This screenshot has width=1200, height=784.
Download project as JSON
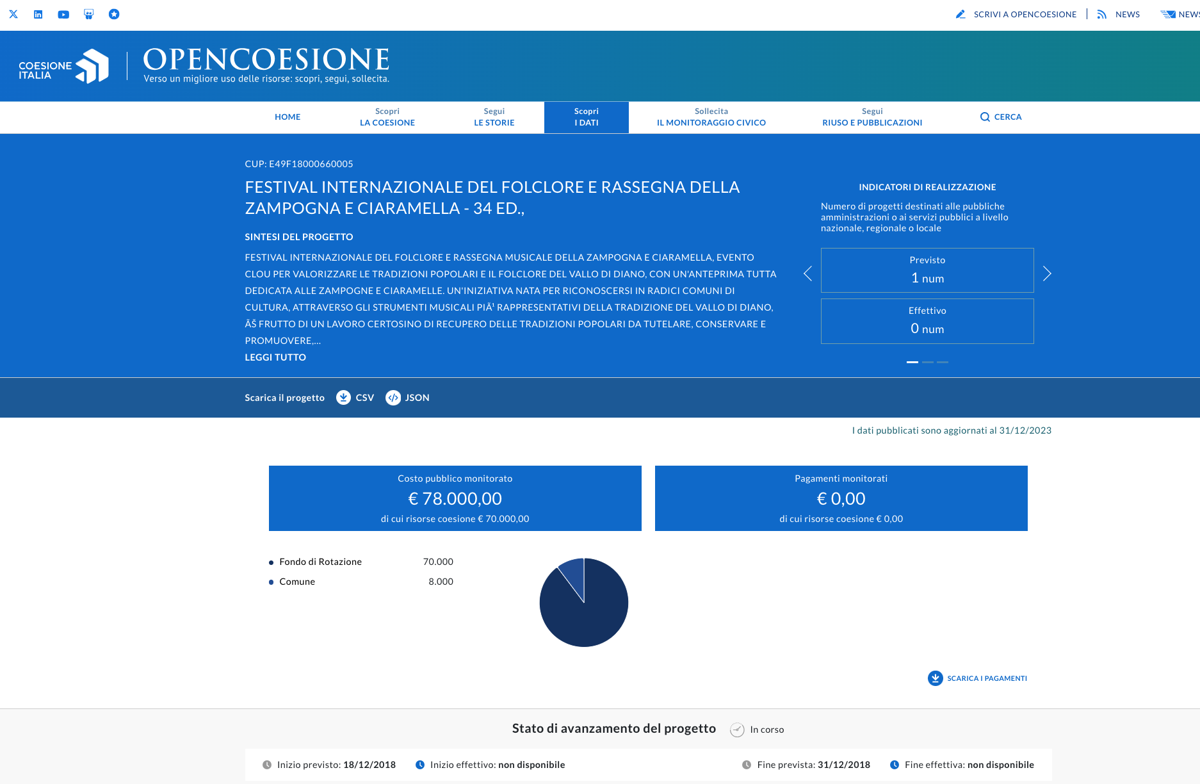coord(407,398)
